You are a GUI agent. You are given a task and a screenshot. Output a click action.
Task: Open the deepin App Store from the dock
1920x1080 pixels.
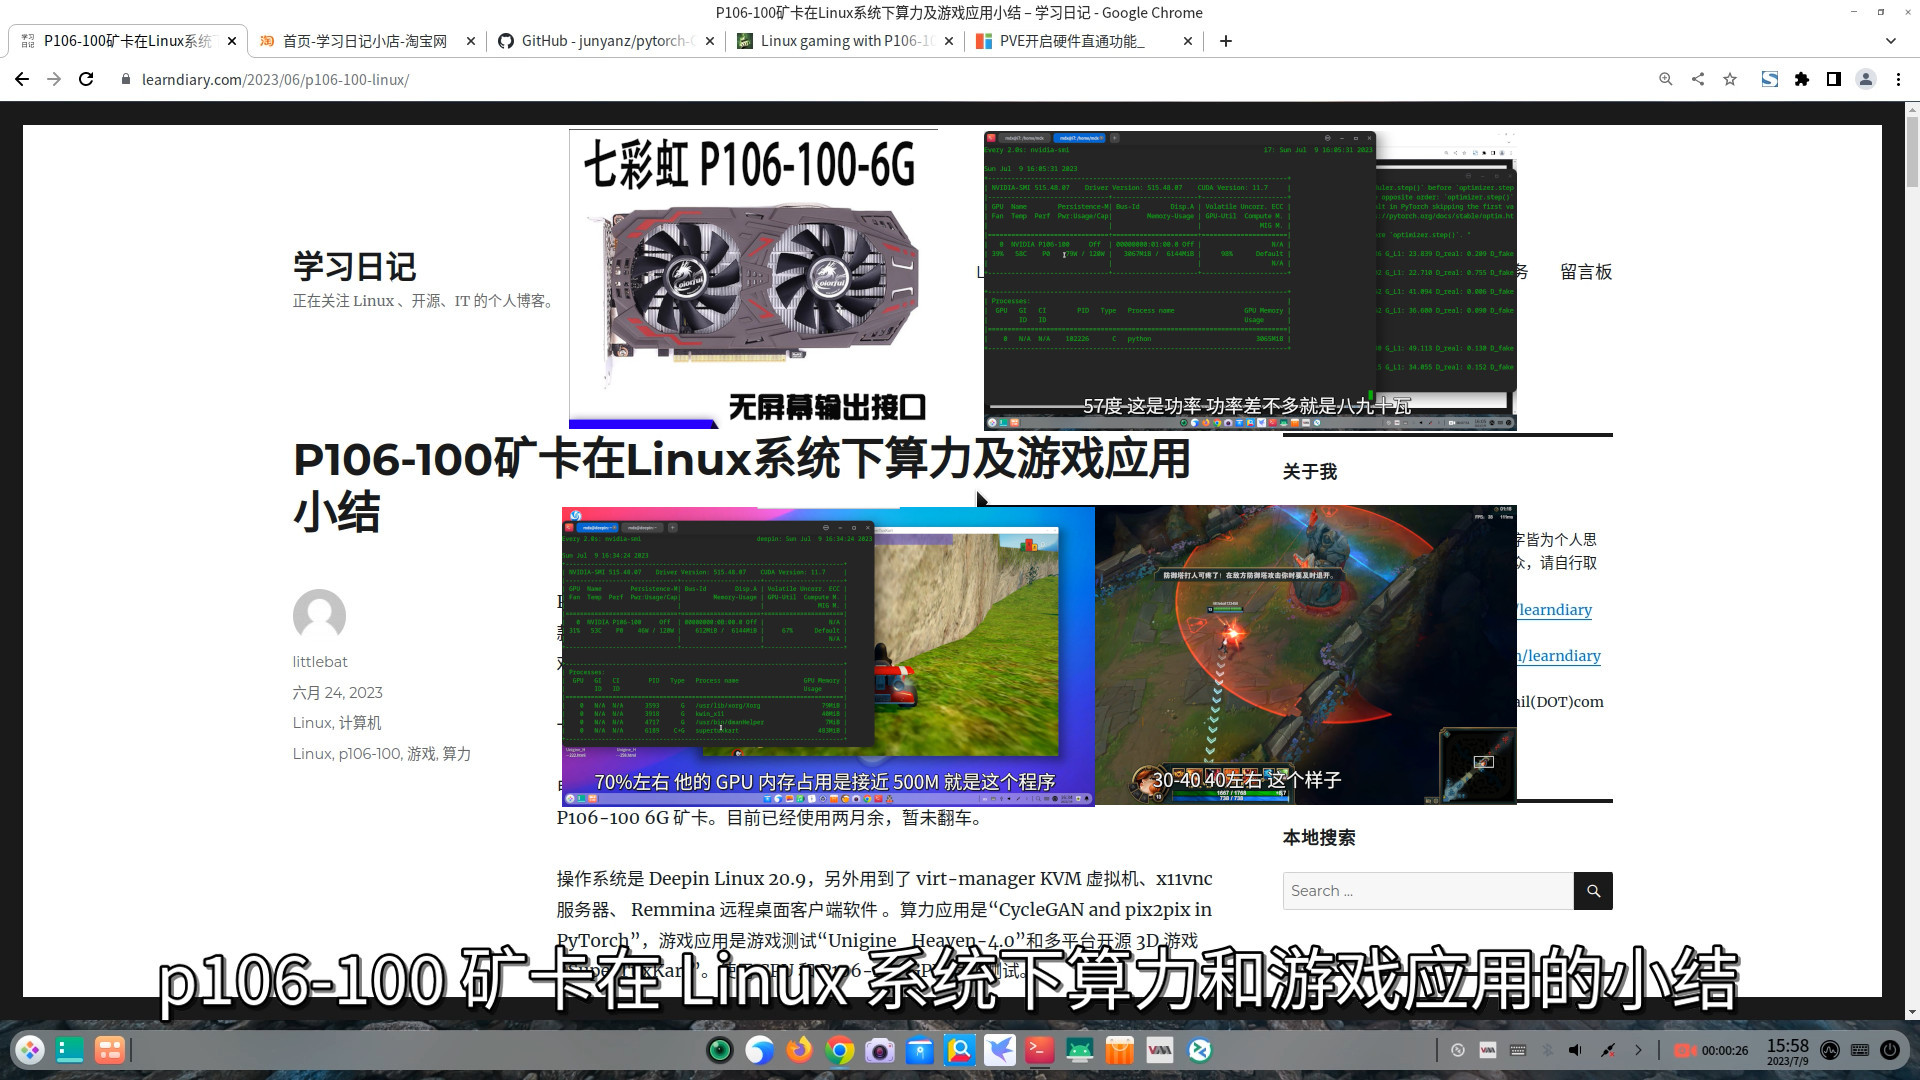pos(1120,1049)
